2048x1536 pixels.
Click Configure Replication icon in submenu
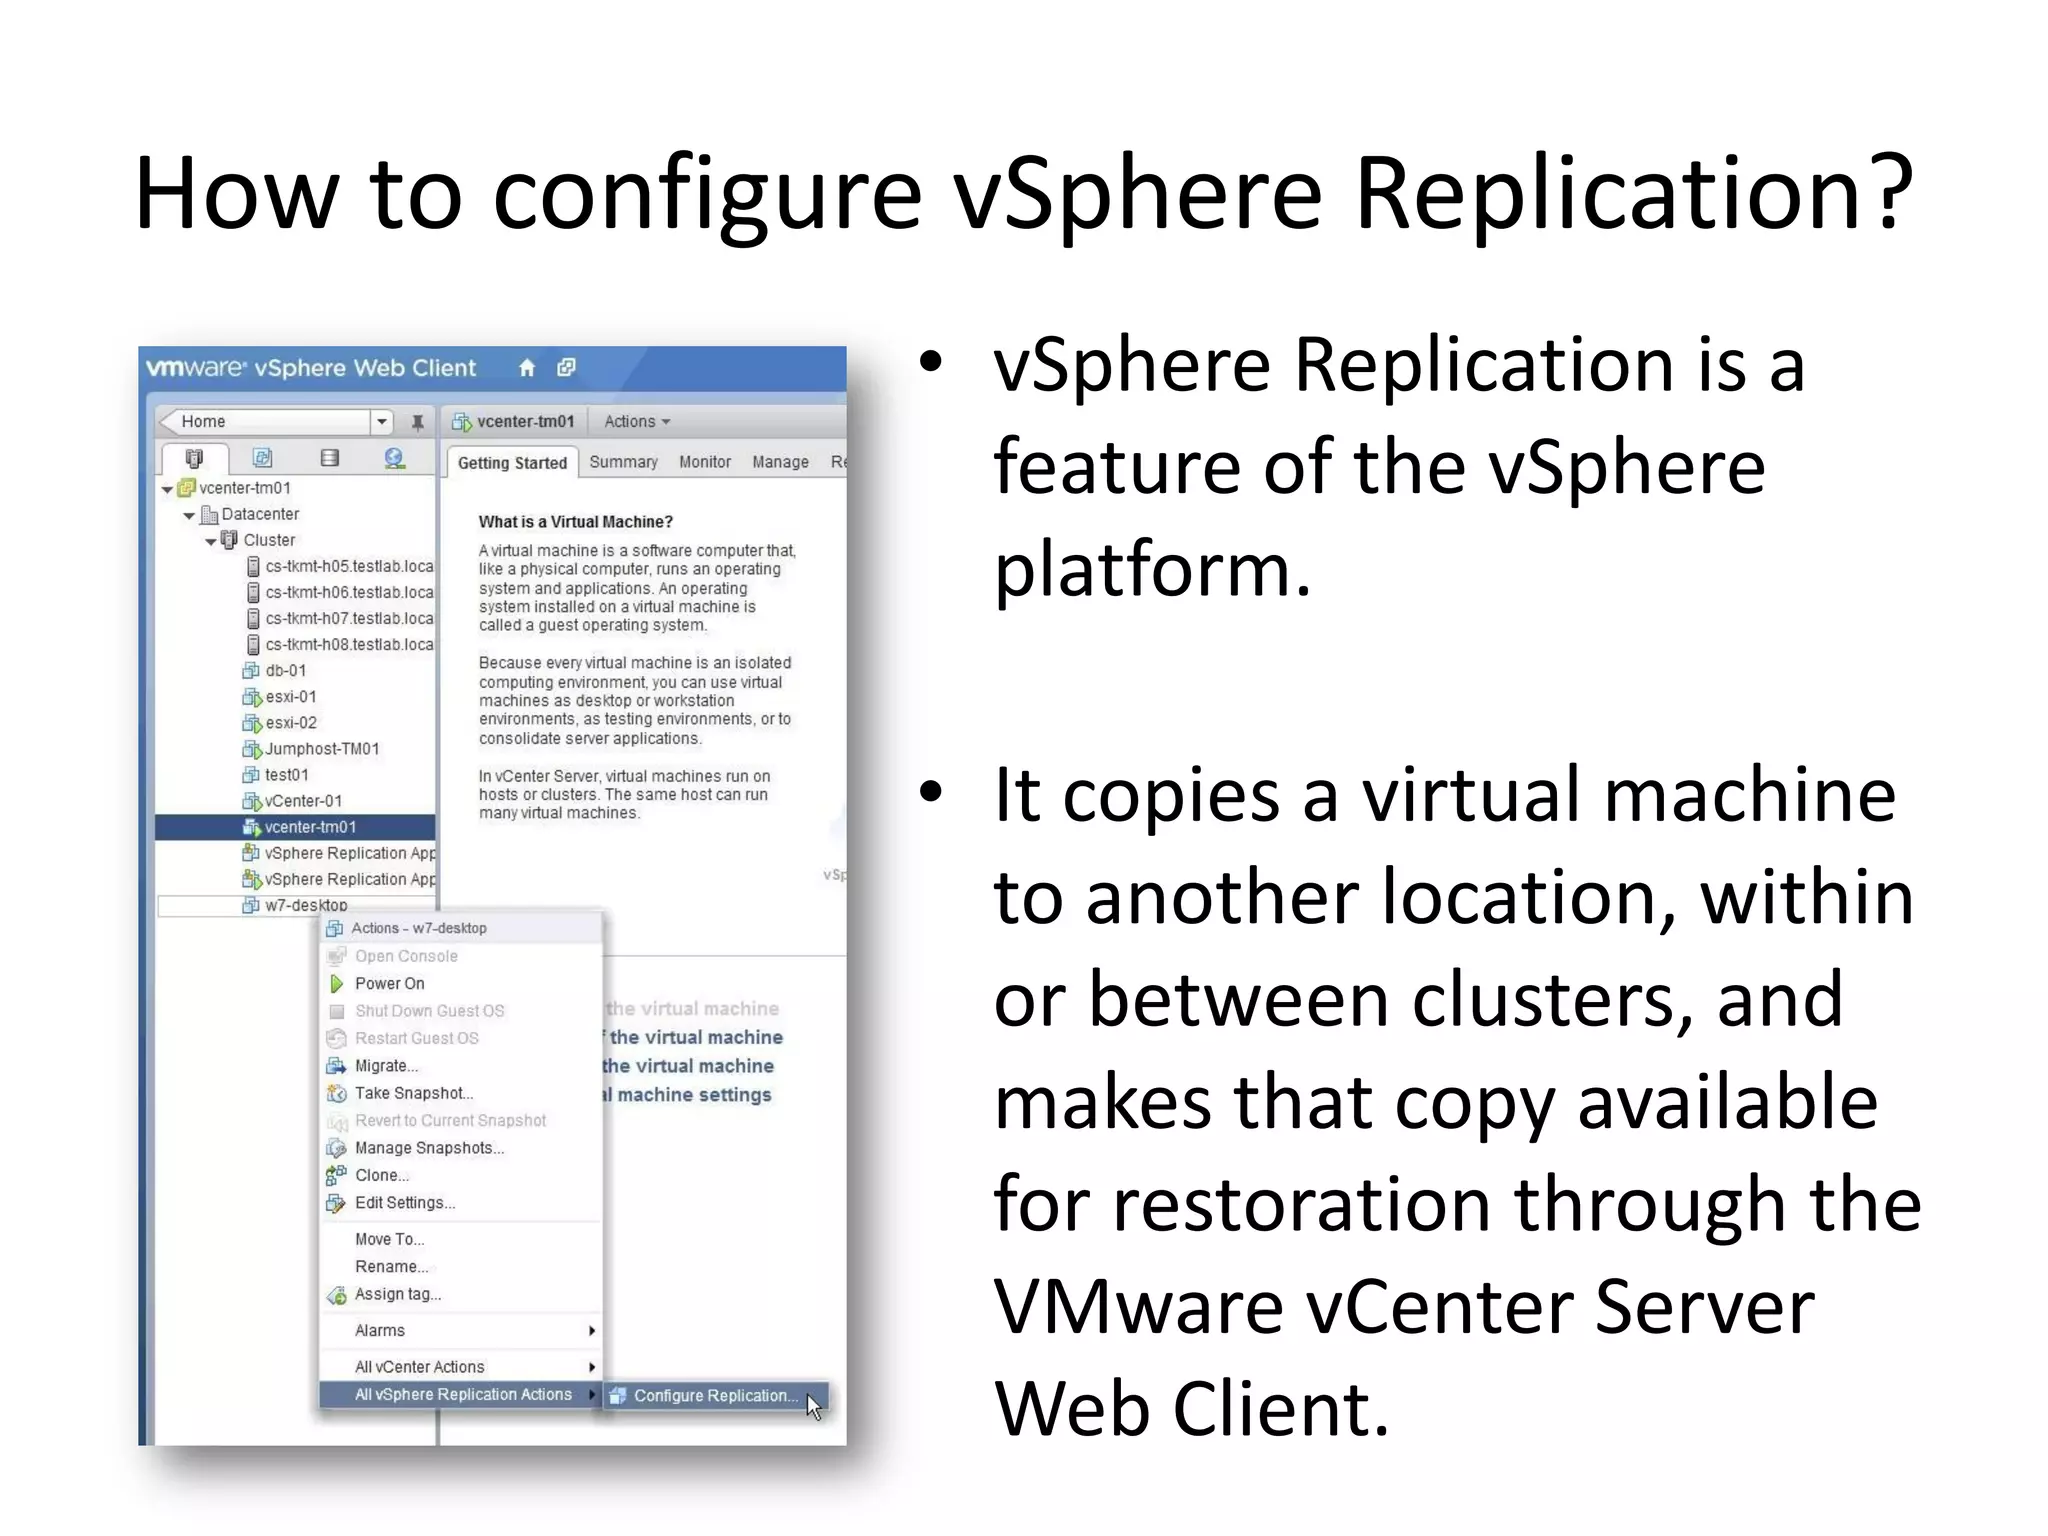tap(618, 1396)
